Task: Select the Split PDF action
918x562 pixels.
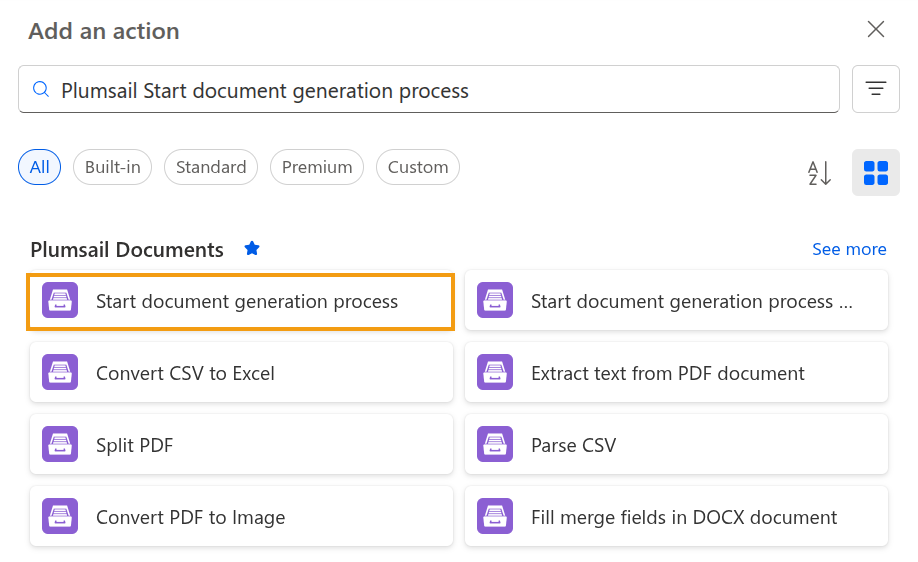Action: [x=241, y=444]
